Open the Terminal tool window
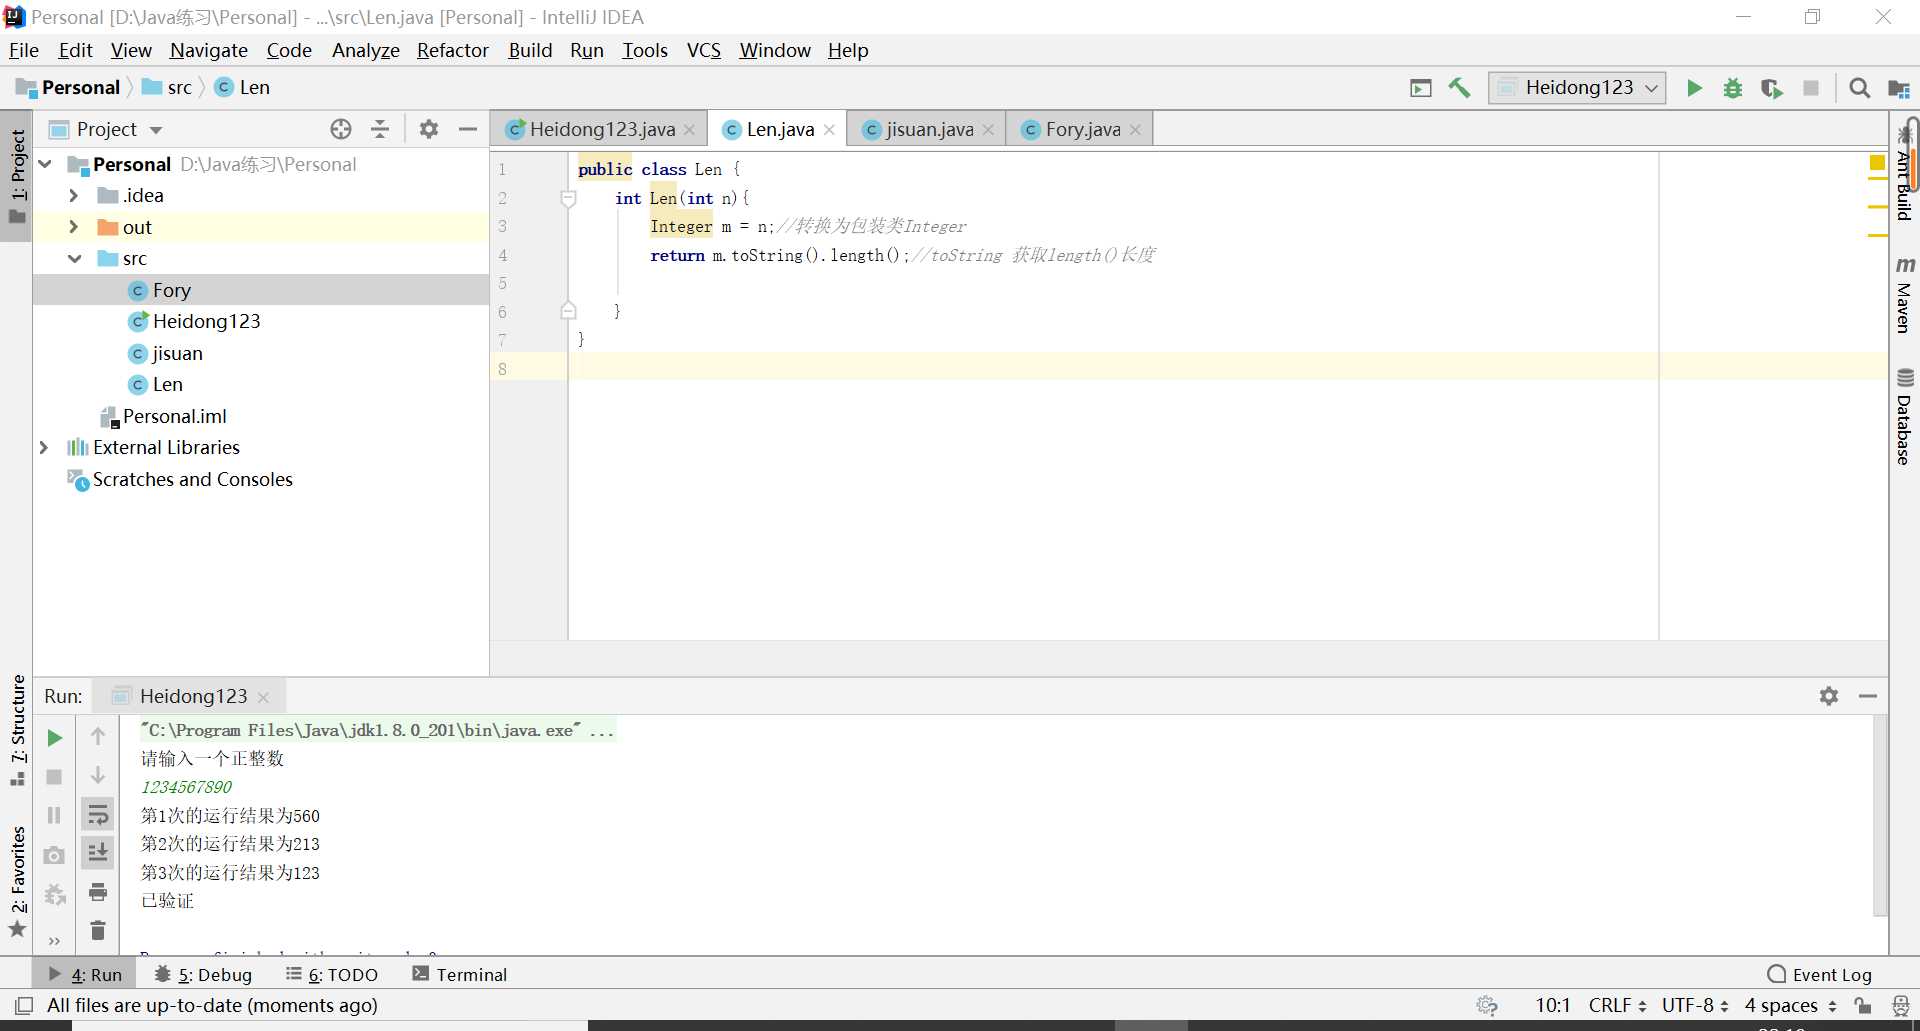This screenshot has width=1920, height=1031. [x=460, y=975]
